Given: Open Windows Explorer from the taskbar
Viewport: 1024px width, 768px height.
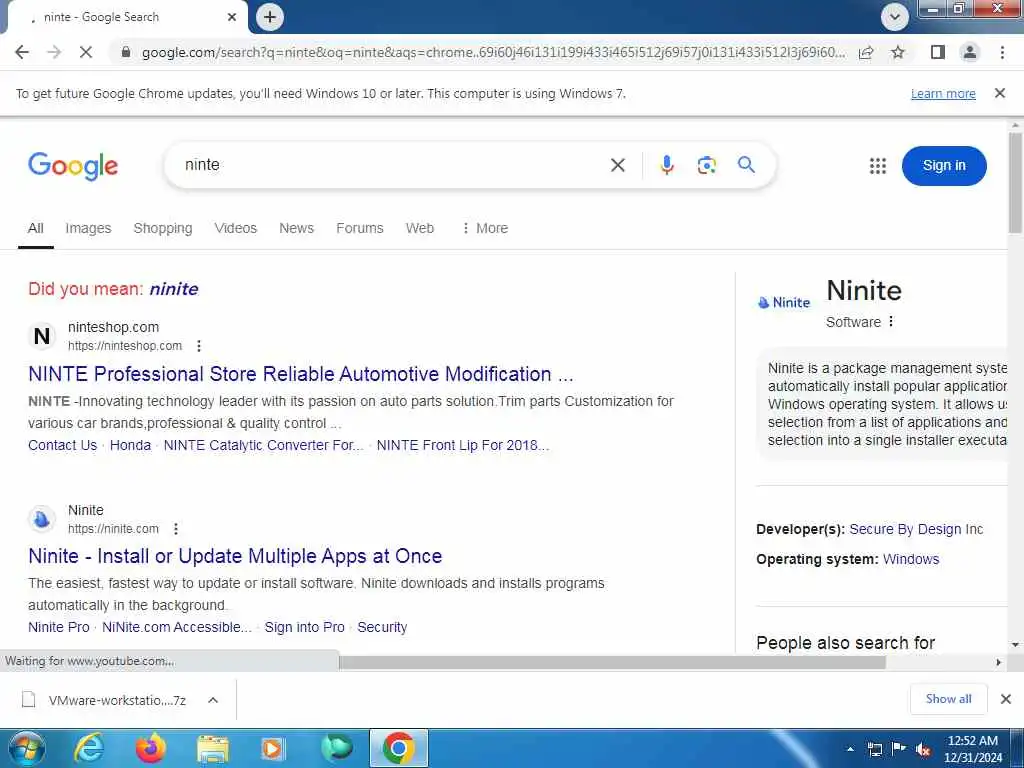Looking at the screenshot, I should point(213,748).
